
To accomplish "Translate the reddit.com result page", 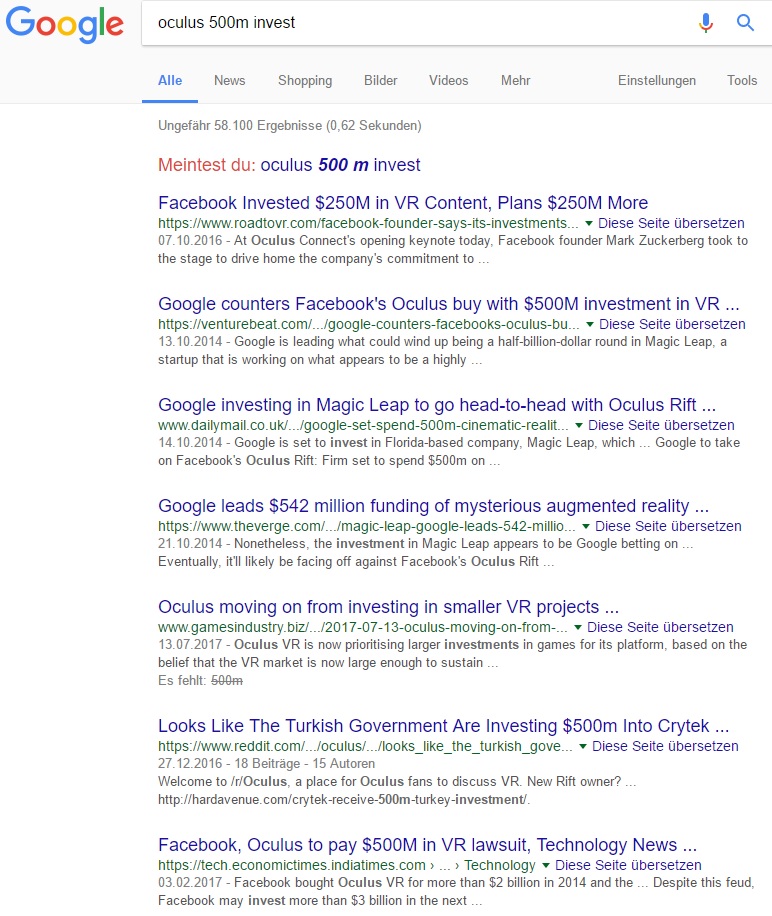I will point(665,747).
